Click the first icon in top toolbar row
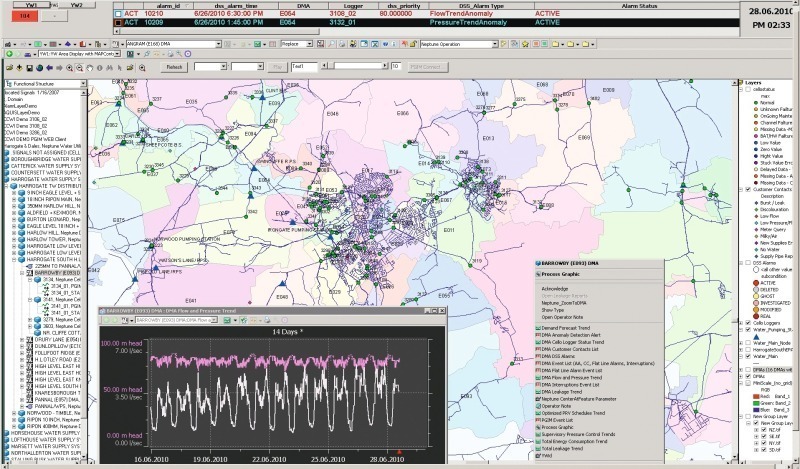This screenshot has height=469, width=800. click(8, 44)
